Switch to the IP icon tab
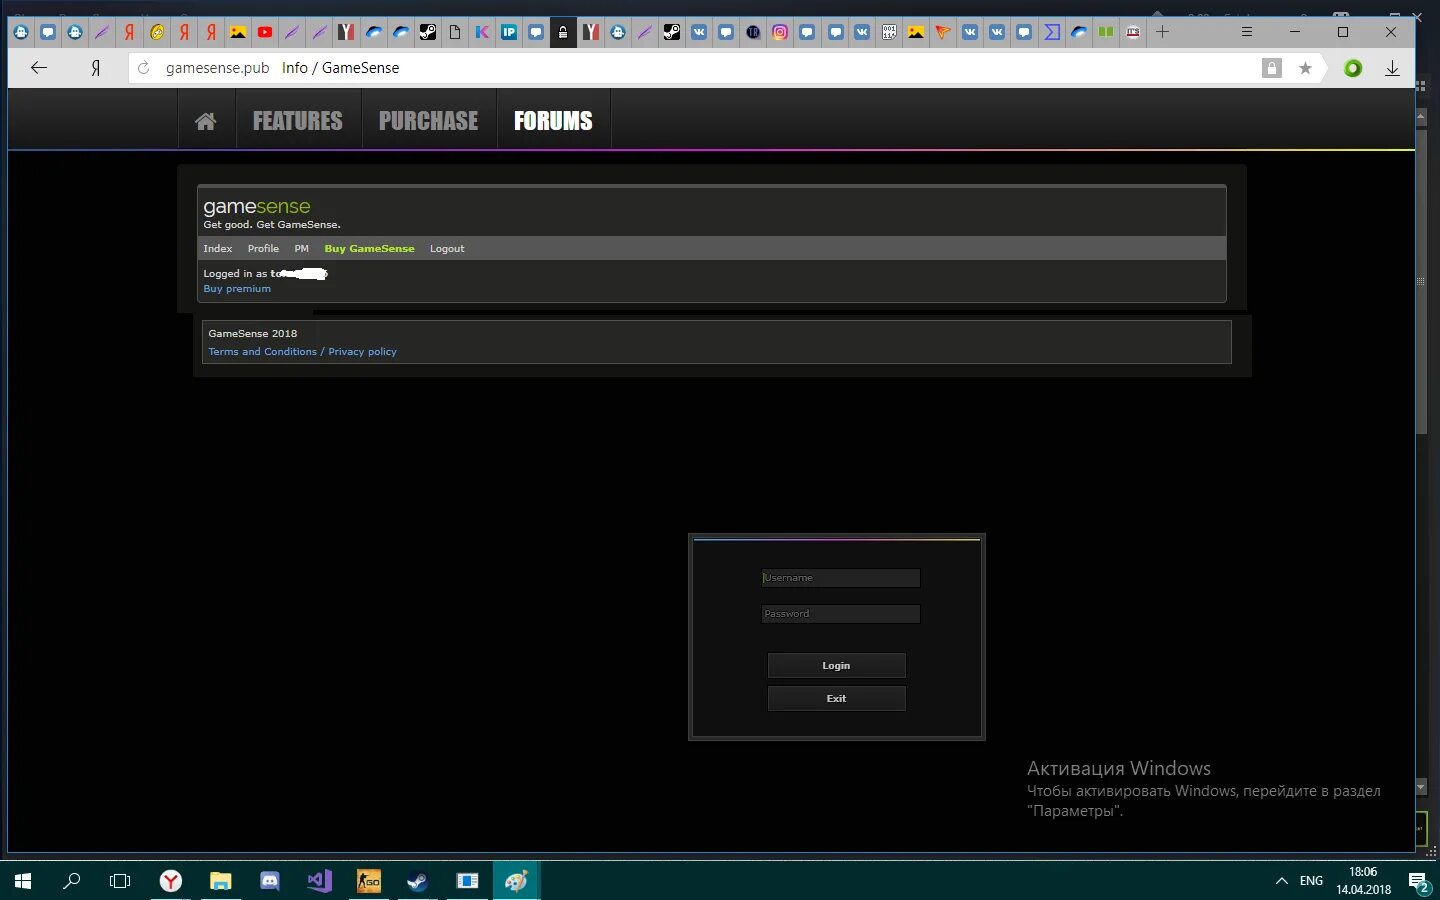This screenshot has height=900, width=1440. point(509,32)
